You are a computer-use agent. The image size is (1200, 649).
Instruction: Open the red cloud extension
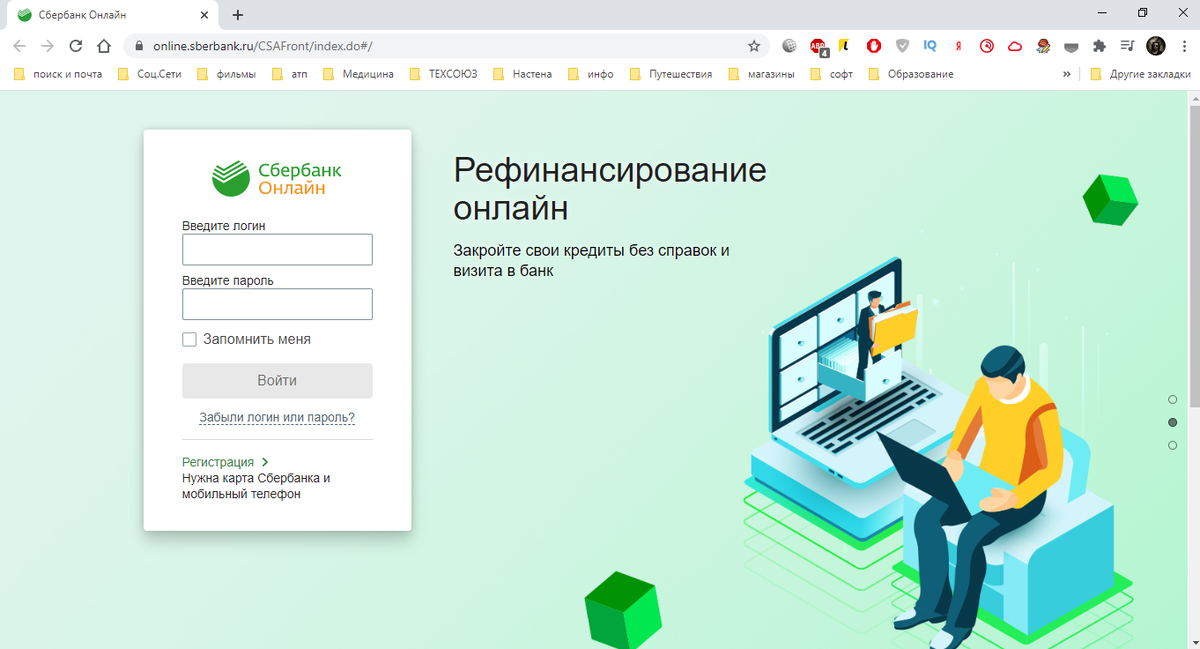click(1015, 46)
